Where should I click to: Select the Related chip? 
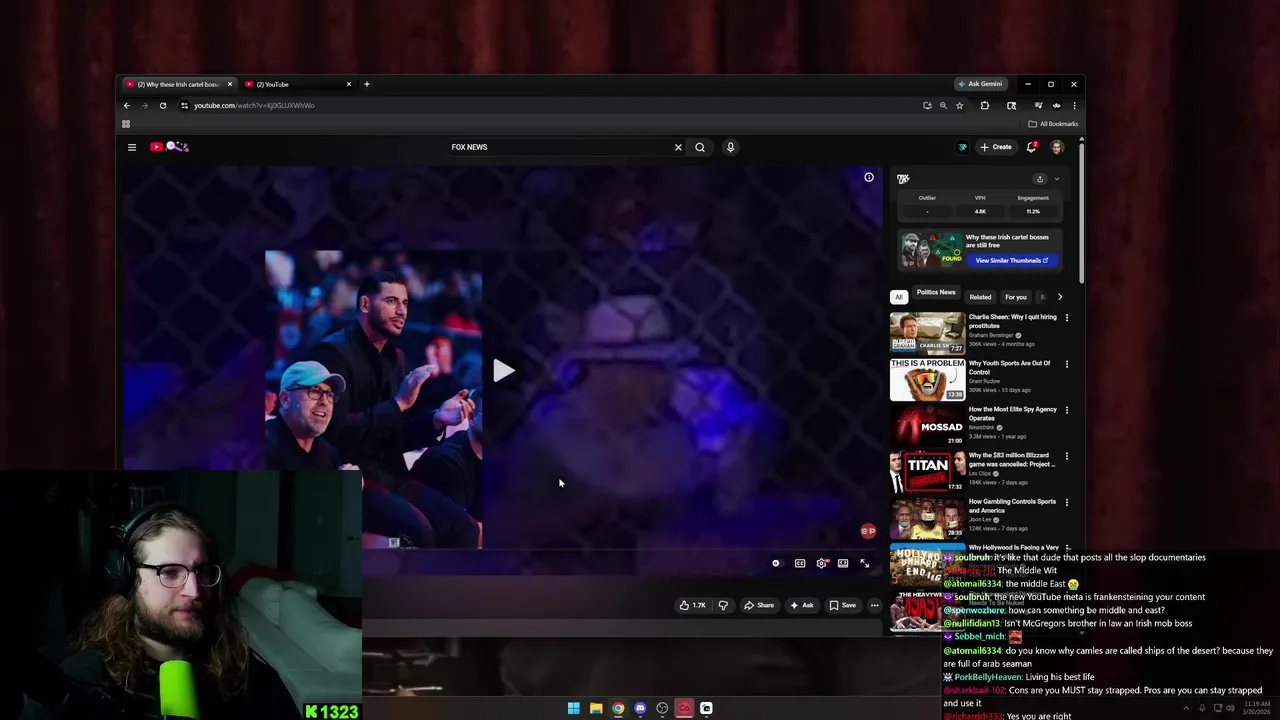(980, 297)
